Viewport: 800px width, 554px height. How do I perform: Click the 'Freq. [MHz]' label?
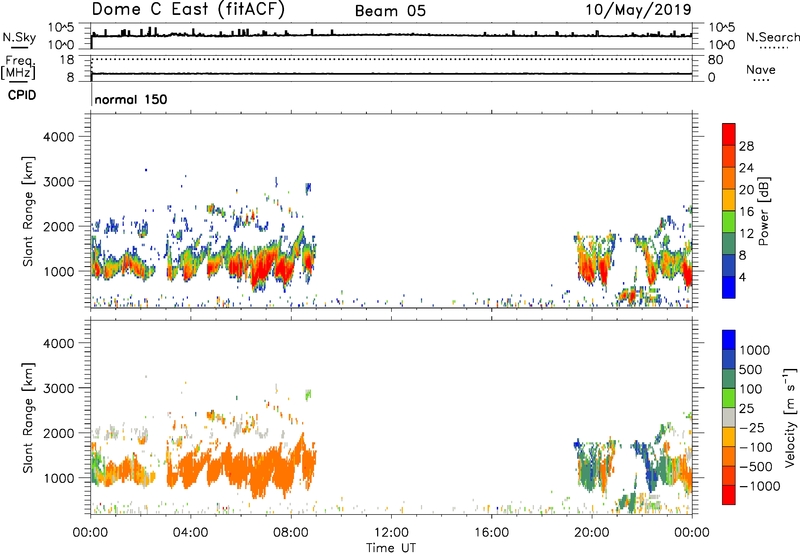click(18, 68)
